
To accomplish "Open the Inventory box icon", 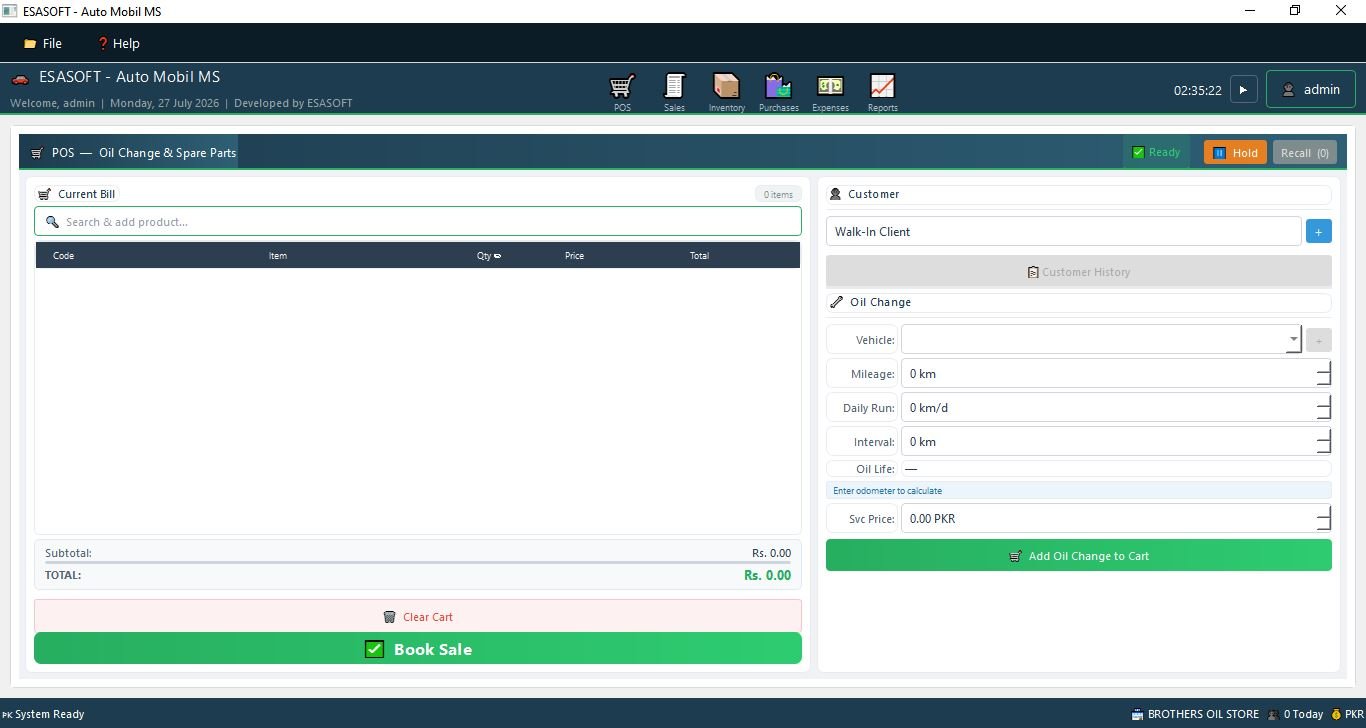I will point(726,92).
